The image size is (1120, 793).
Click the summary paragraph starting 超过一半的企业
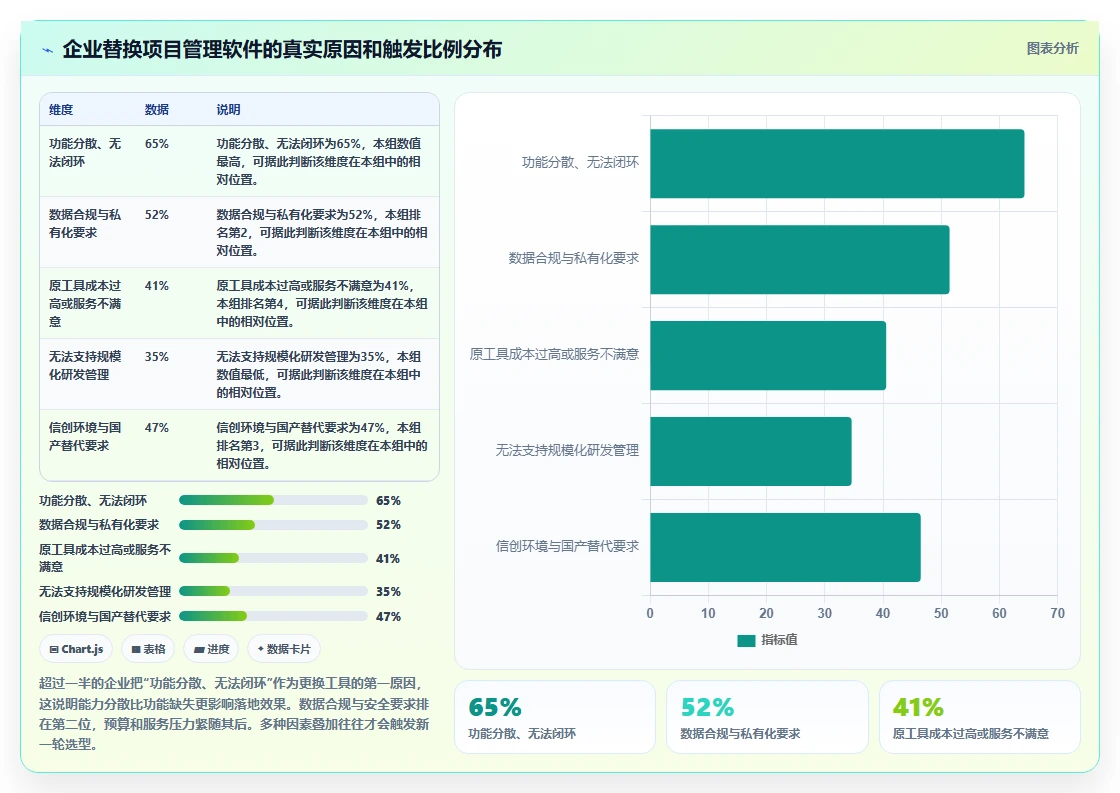click(234, 713)
